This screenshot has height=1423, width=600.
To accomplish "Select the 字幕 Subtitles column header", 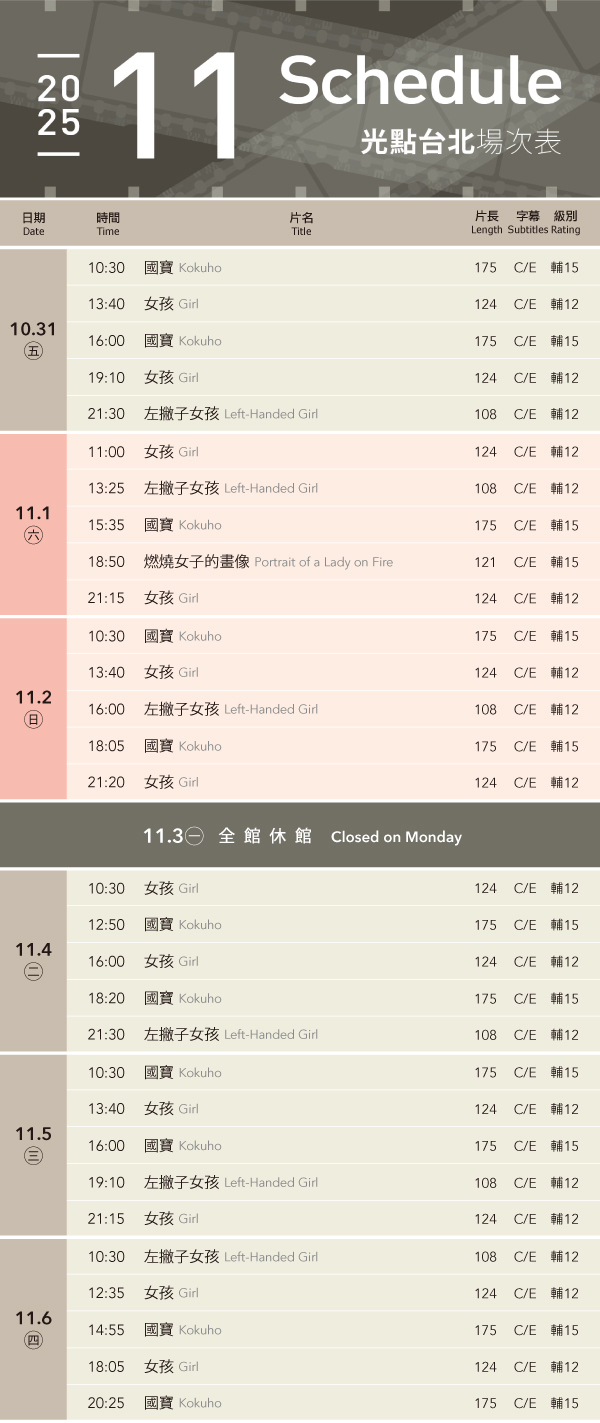I will tap(527, 222).
